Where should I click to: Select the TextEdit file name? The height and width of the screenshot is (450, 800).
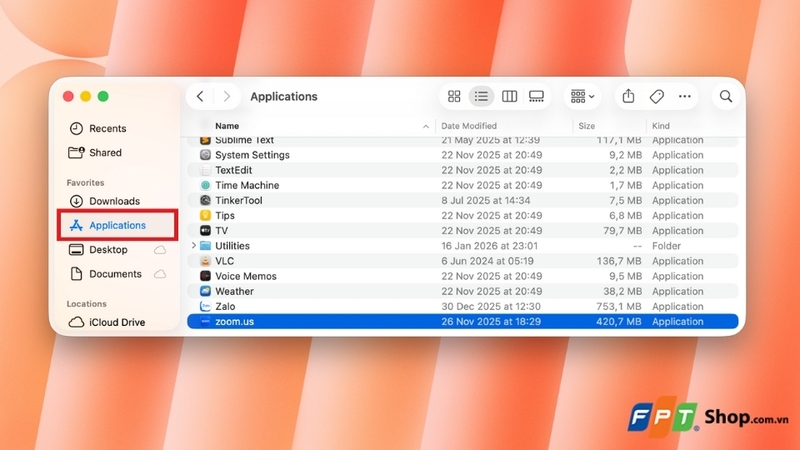tap(233, 170)
